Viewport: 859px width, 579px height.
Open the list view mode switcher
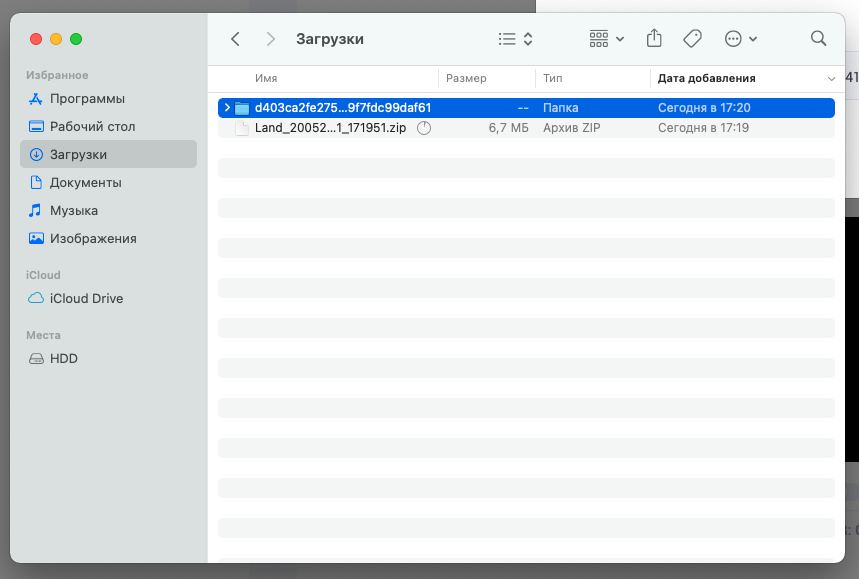(x=515, y=39)
